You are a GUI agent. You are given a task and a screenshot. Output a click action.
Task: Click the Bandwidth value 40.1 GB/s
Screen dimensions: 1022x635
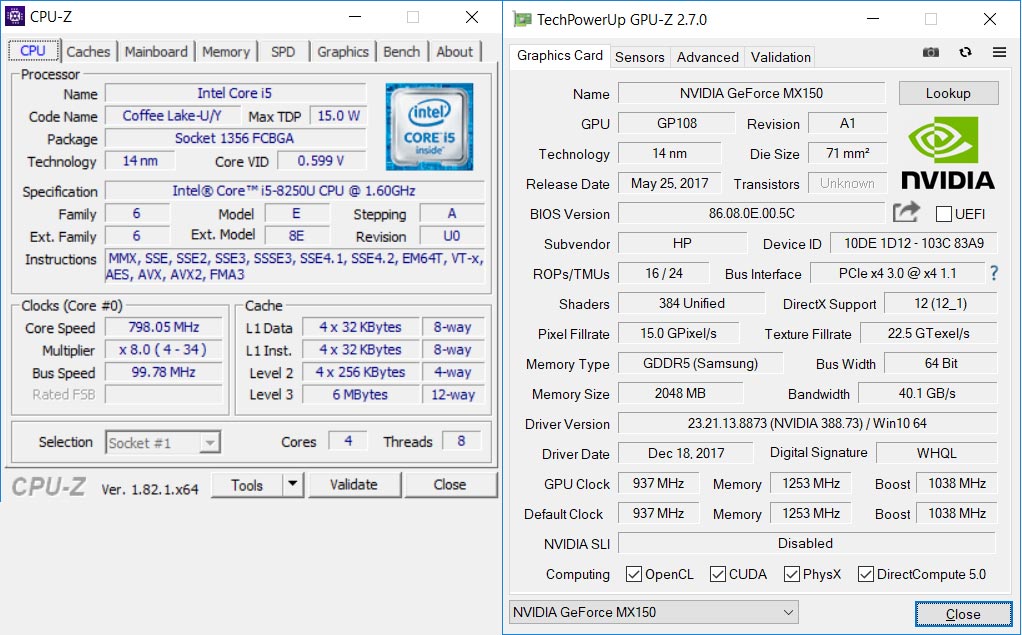[x=927, y=393]
